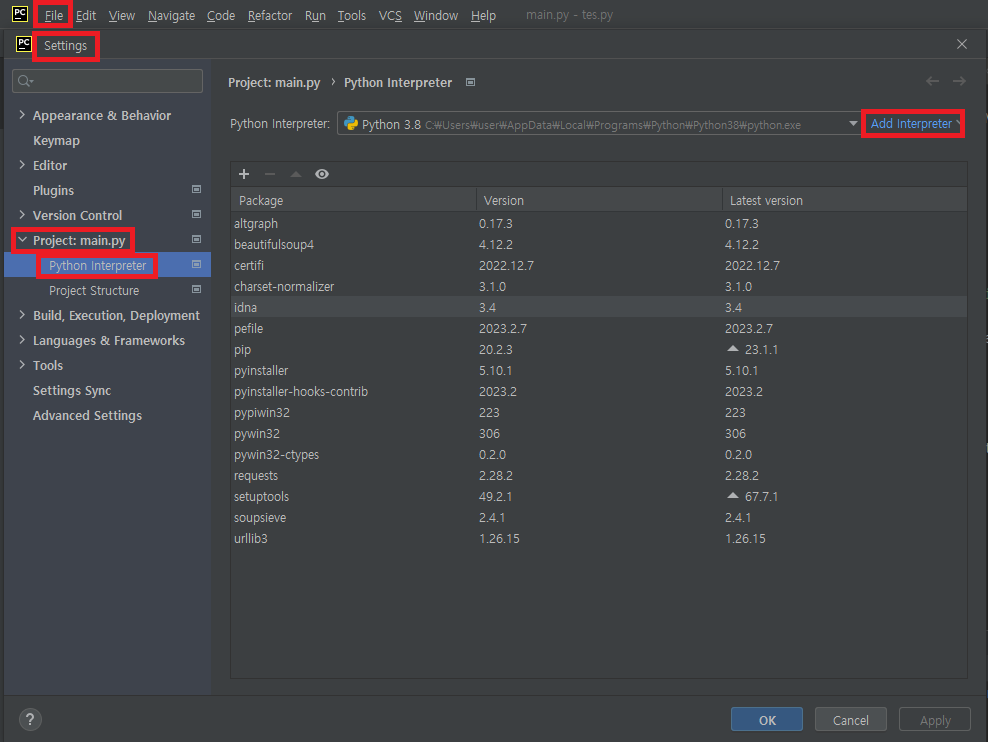Click the settings search field
Image resolution: width=988 pixels, height=742 pixels.
point(107,81)
